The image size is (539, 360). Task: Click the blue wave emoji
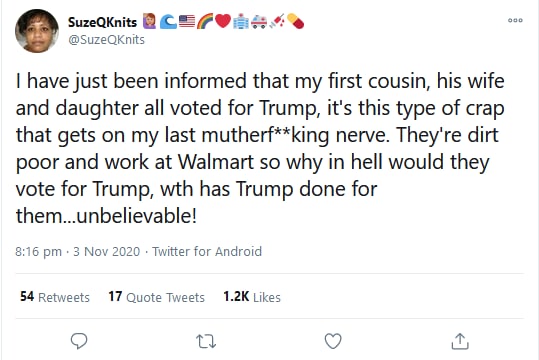(168, 21)
